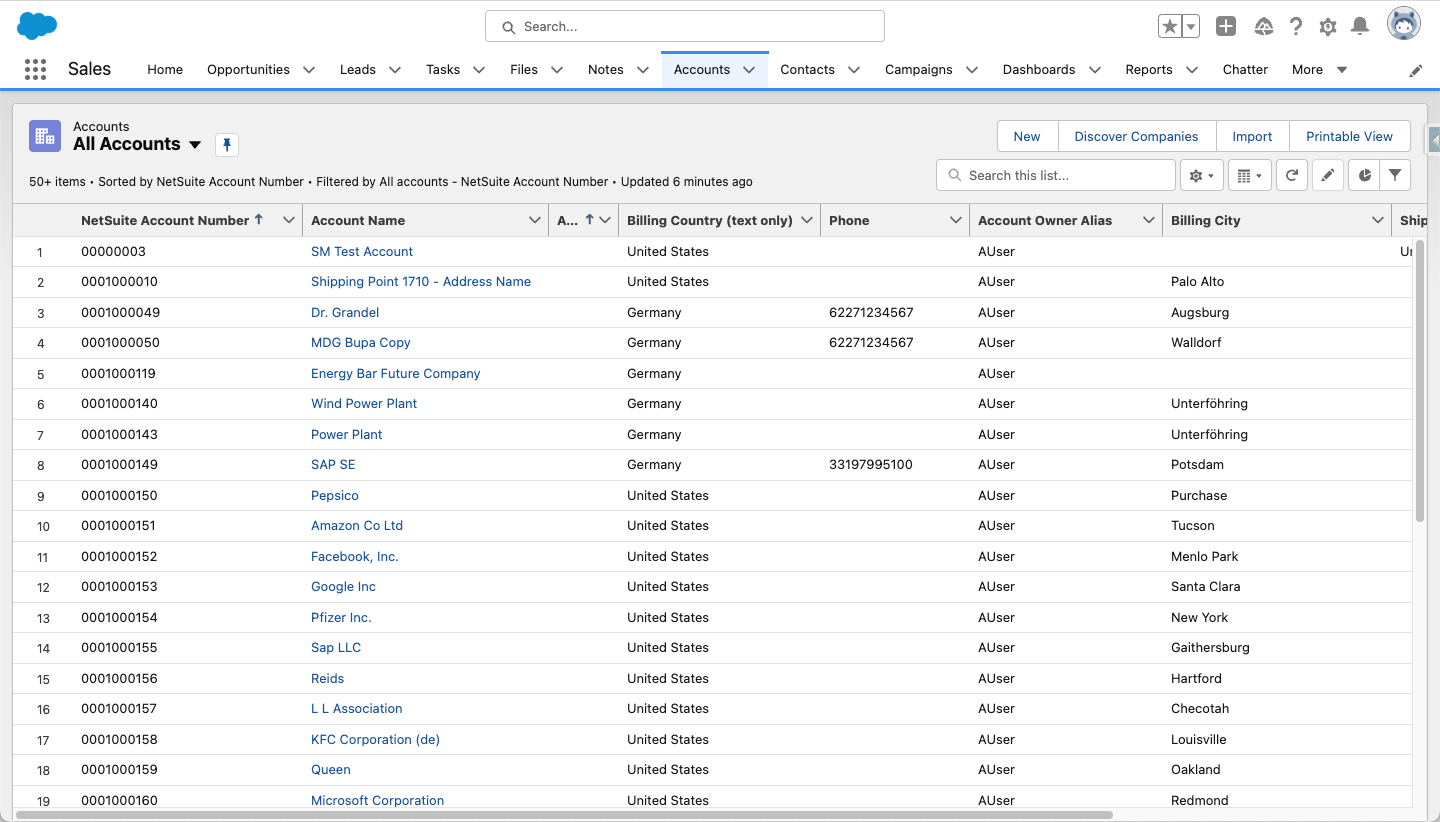Expand the favorites list arrow
Viewport: 1440px width, 822px height.
1191,27
